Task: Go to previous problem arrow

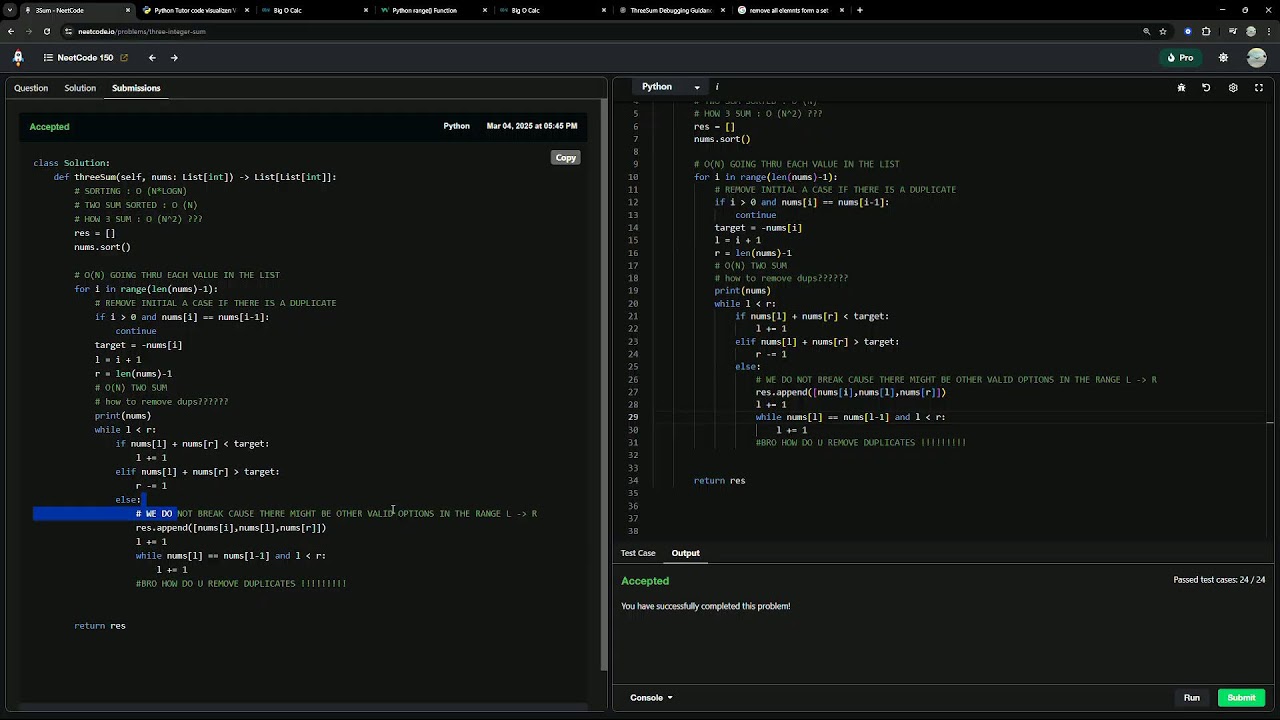Action: (152, 58)
